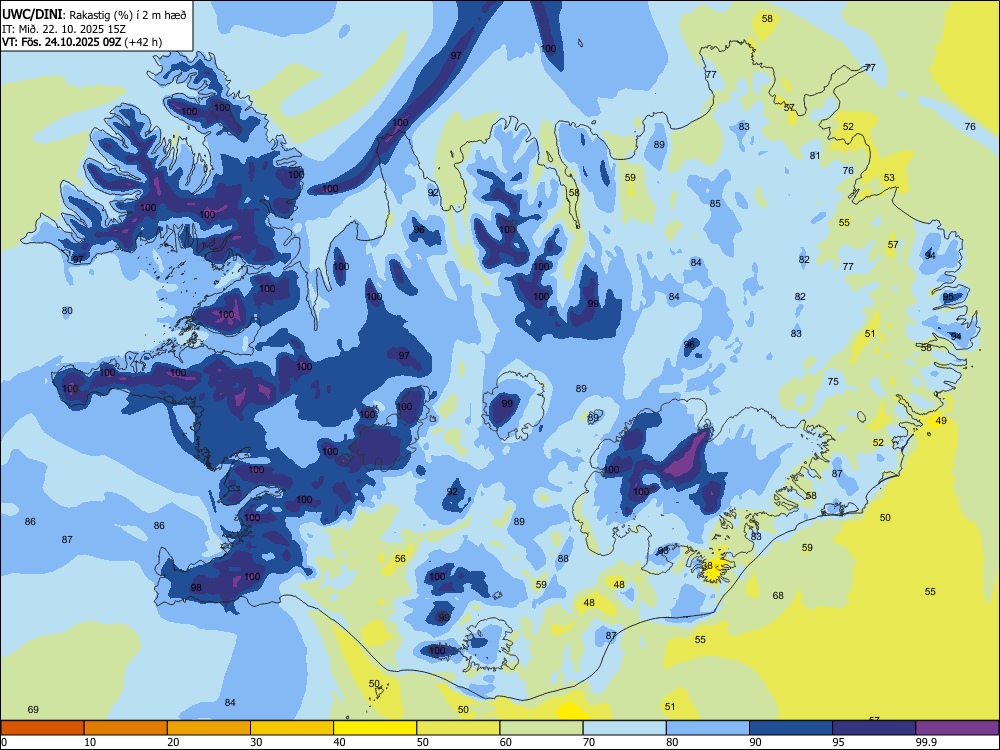Click the '10' legend scale label
Screen dimensions: 1000x750
coord(90,742)
